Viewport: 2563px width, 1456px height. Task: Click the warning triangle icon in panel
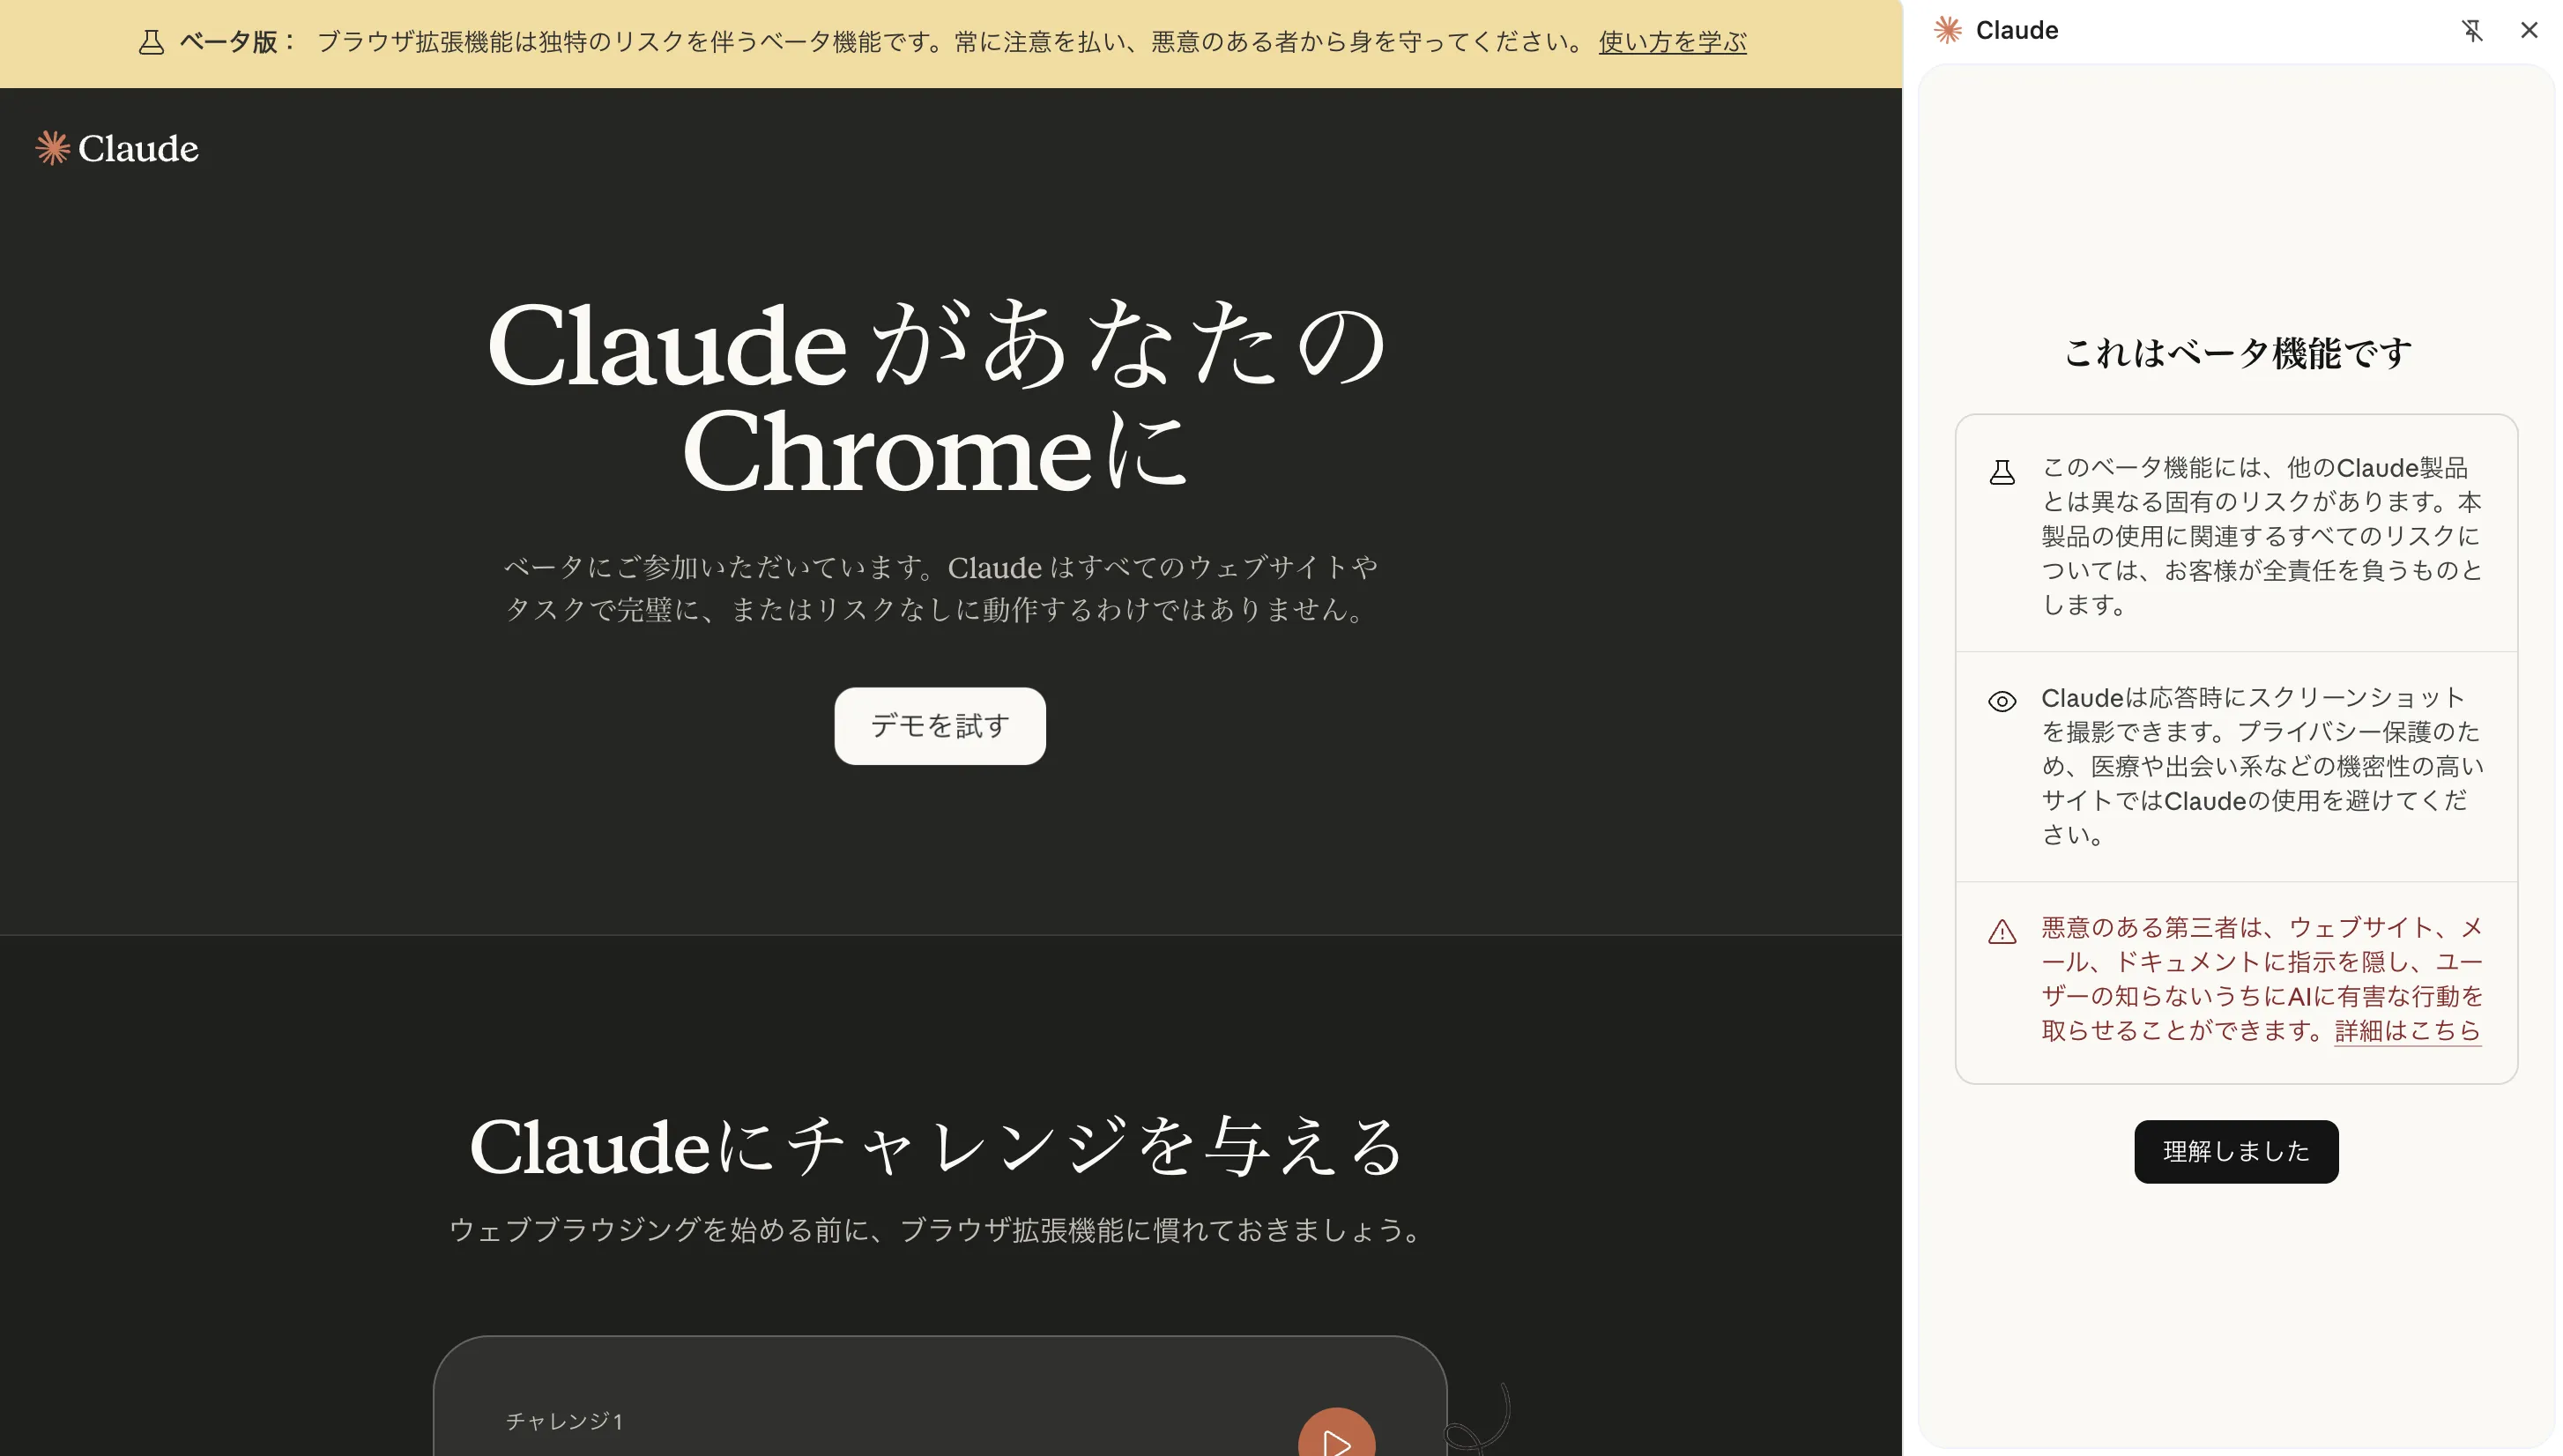point(2002,932)
